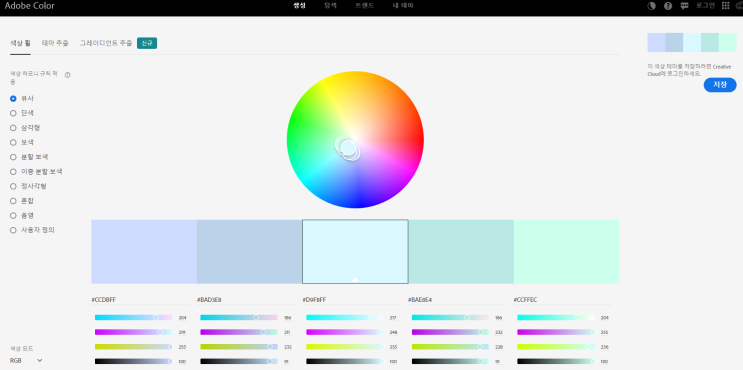743x370 pixels.
Task: Open the RGB color mode dropdown
Action: 26,360
